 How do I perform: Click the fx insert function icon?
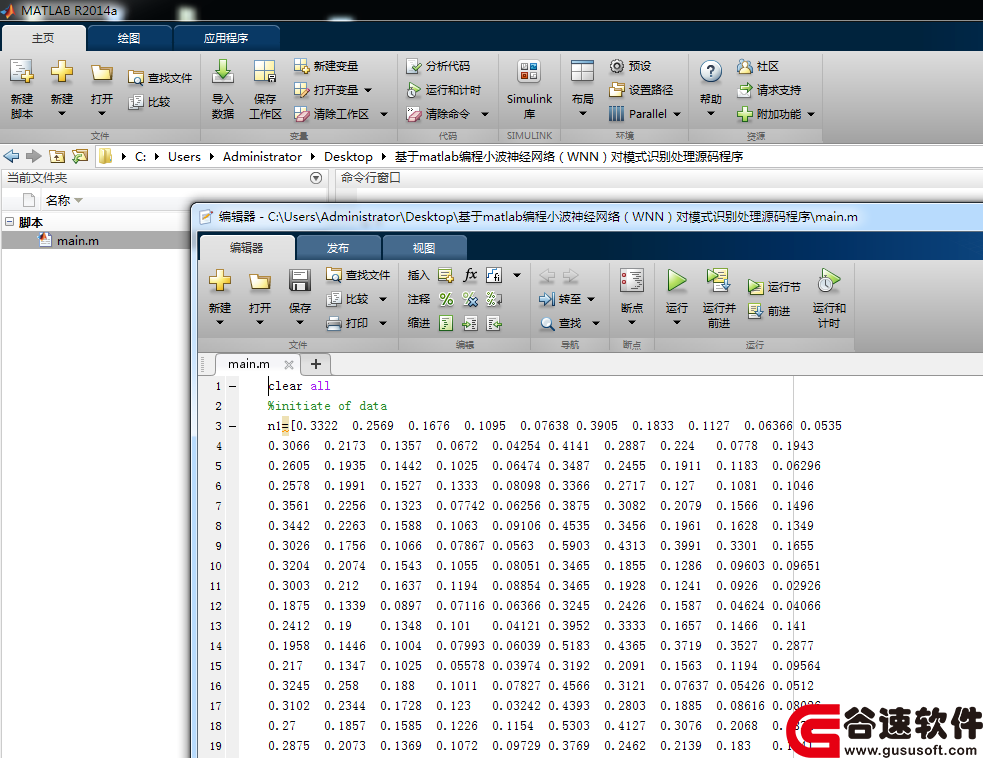(x=470, y=275)
